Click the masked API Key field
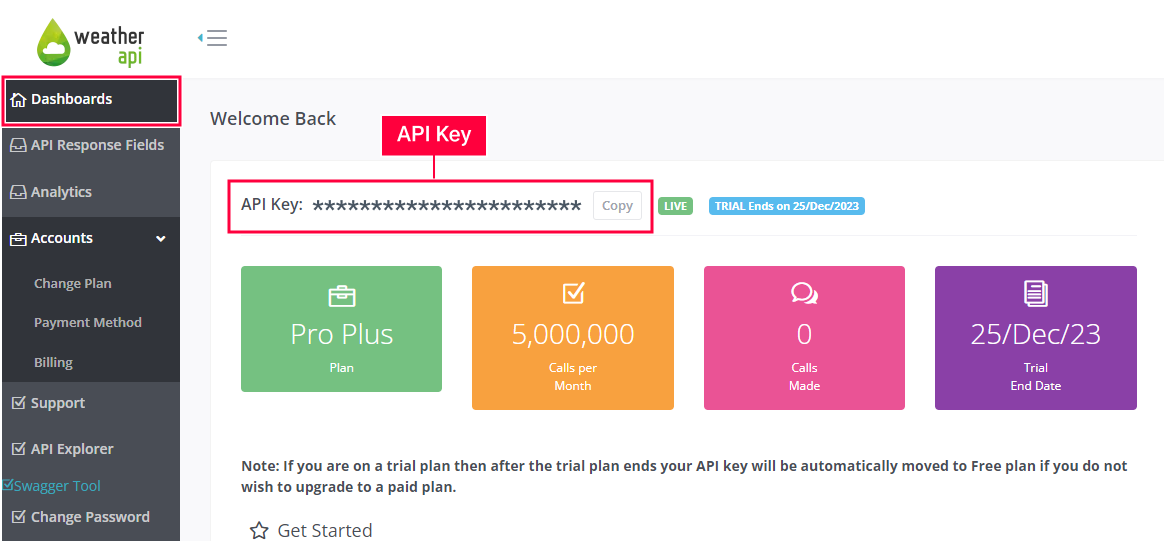The width and height of the screenshot is (1164, 541). click(x=447, y=206)
